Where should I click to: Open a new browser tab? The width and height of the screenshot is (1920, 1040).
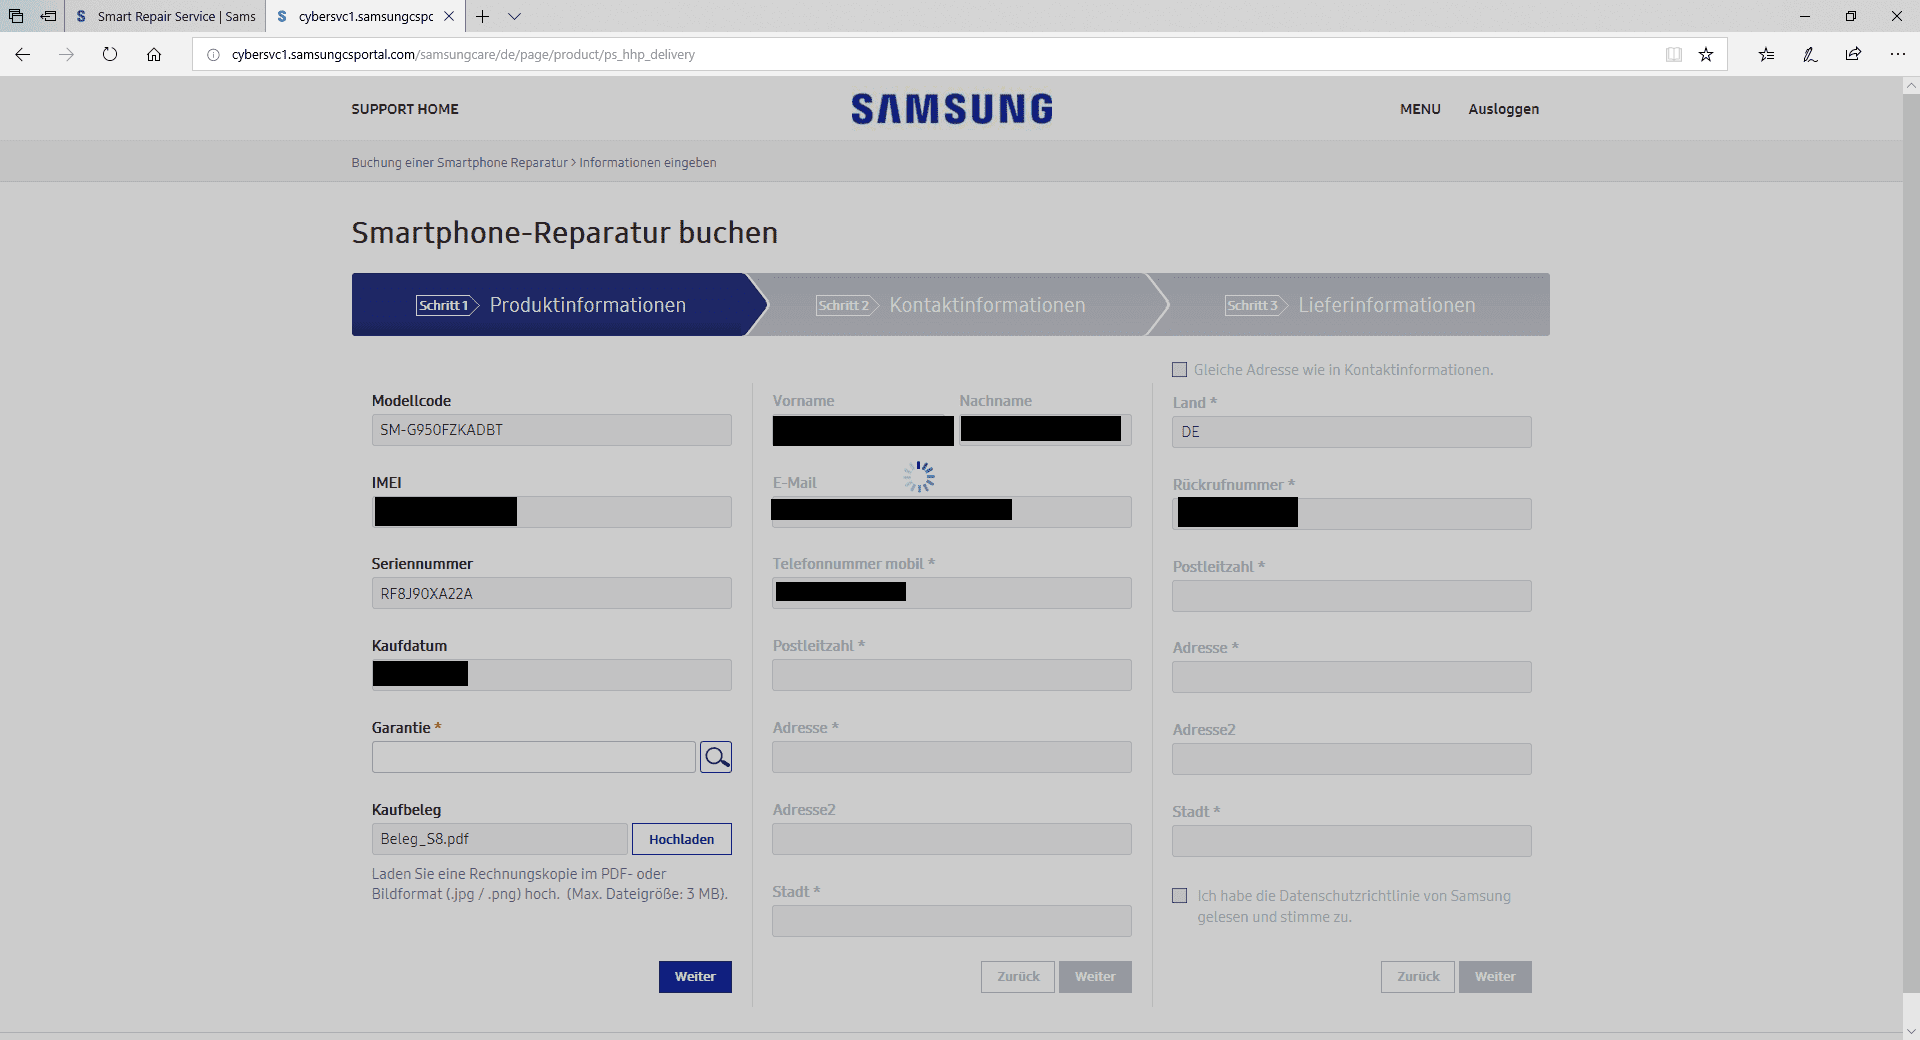[x=482, y=16]
